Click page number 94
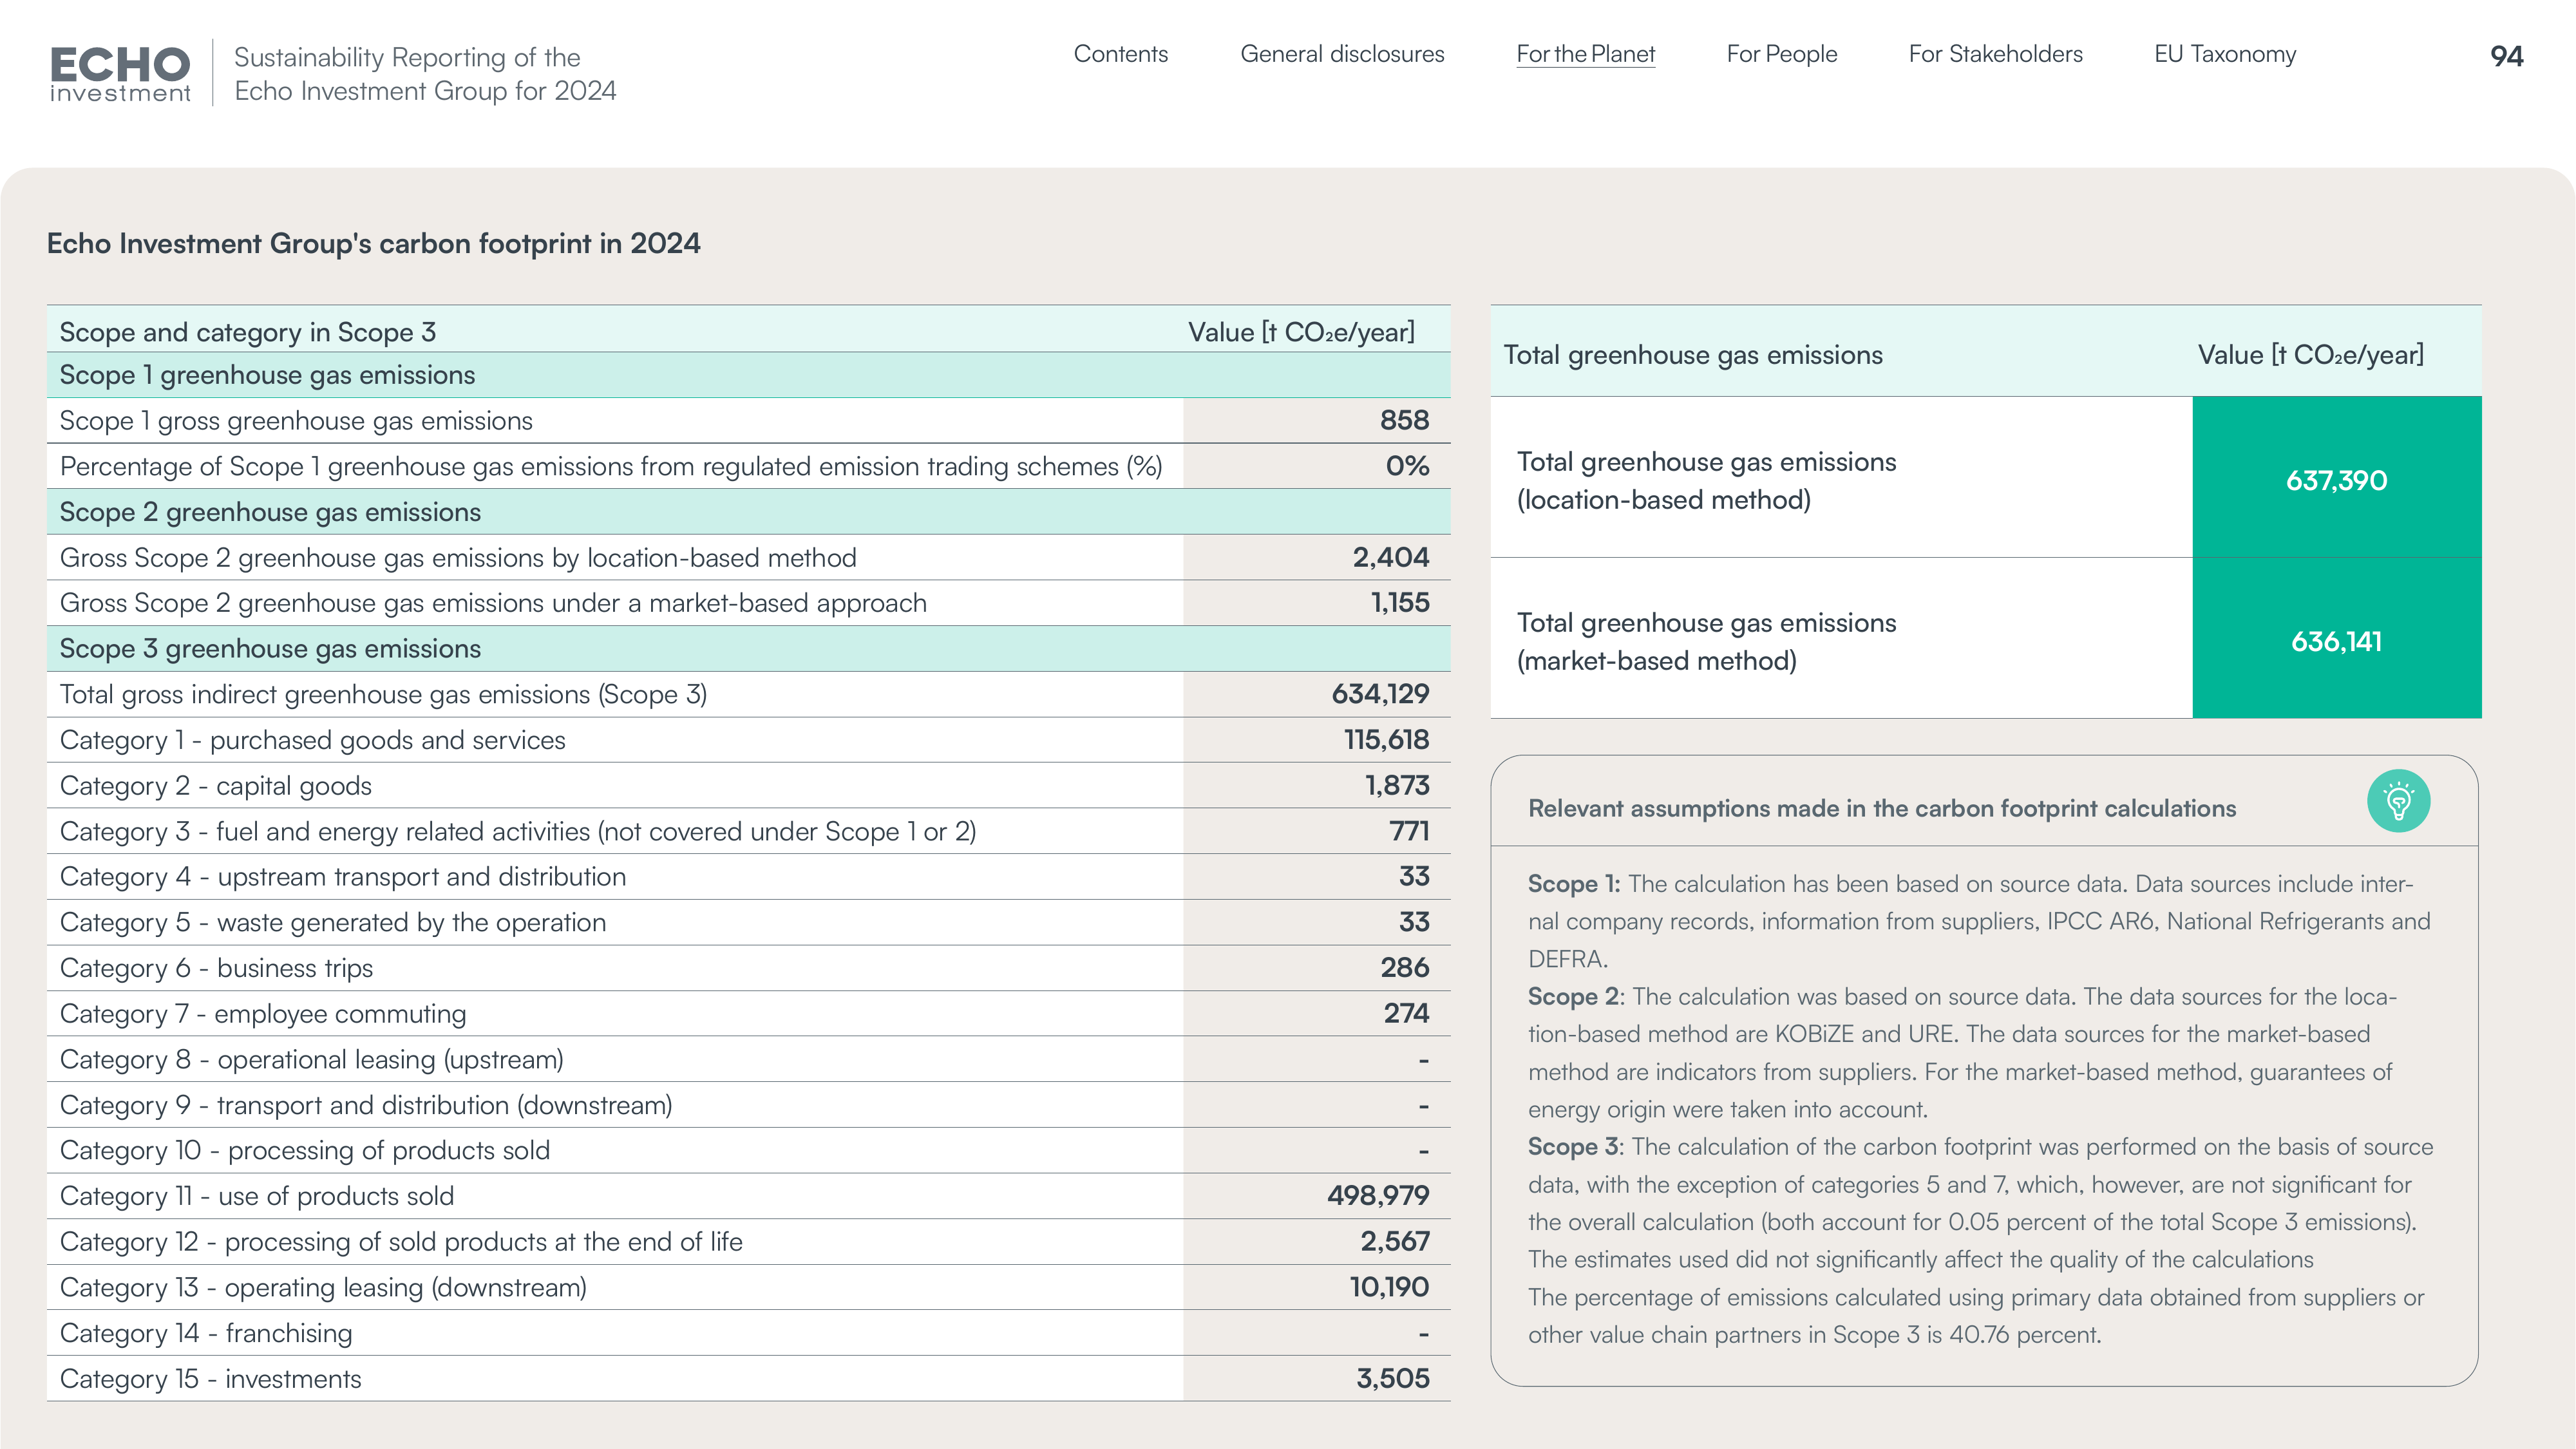 (x=2506, y=56)
